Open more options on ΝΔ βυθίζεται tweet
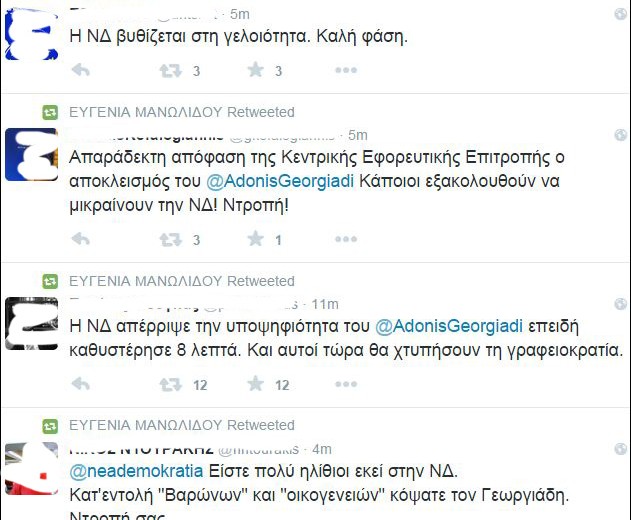Image resolution: width=631 pixels, height=520 pixels. pos(345,71)
